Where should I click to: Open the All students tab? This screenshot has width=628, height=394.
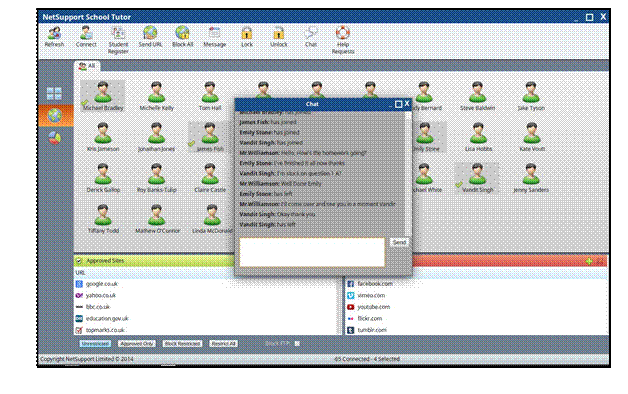click(x=87, y=66)
